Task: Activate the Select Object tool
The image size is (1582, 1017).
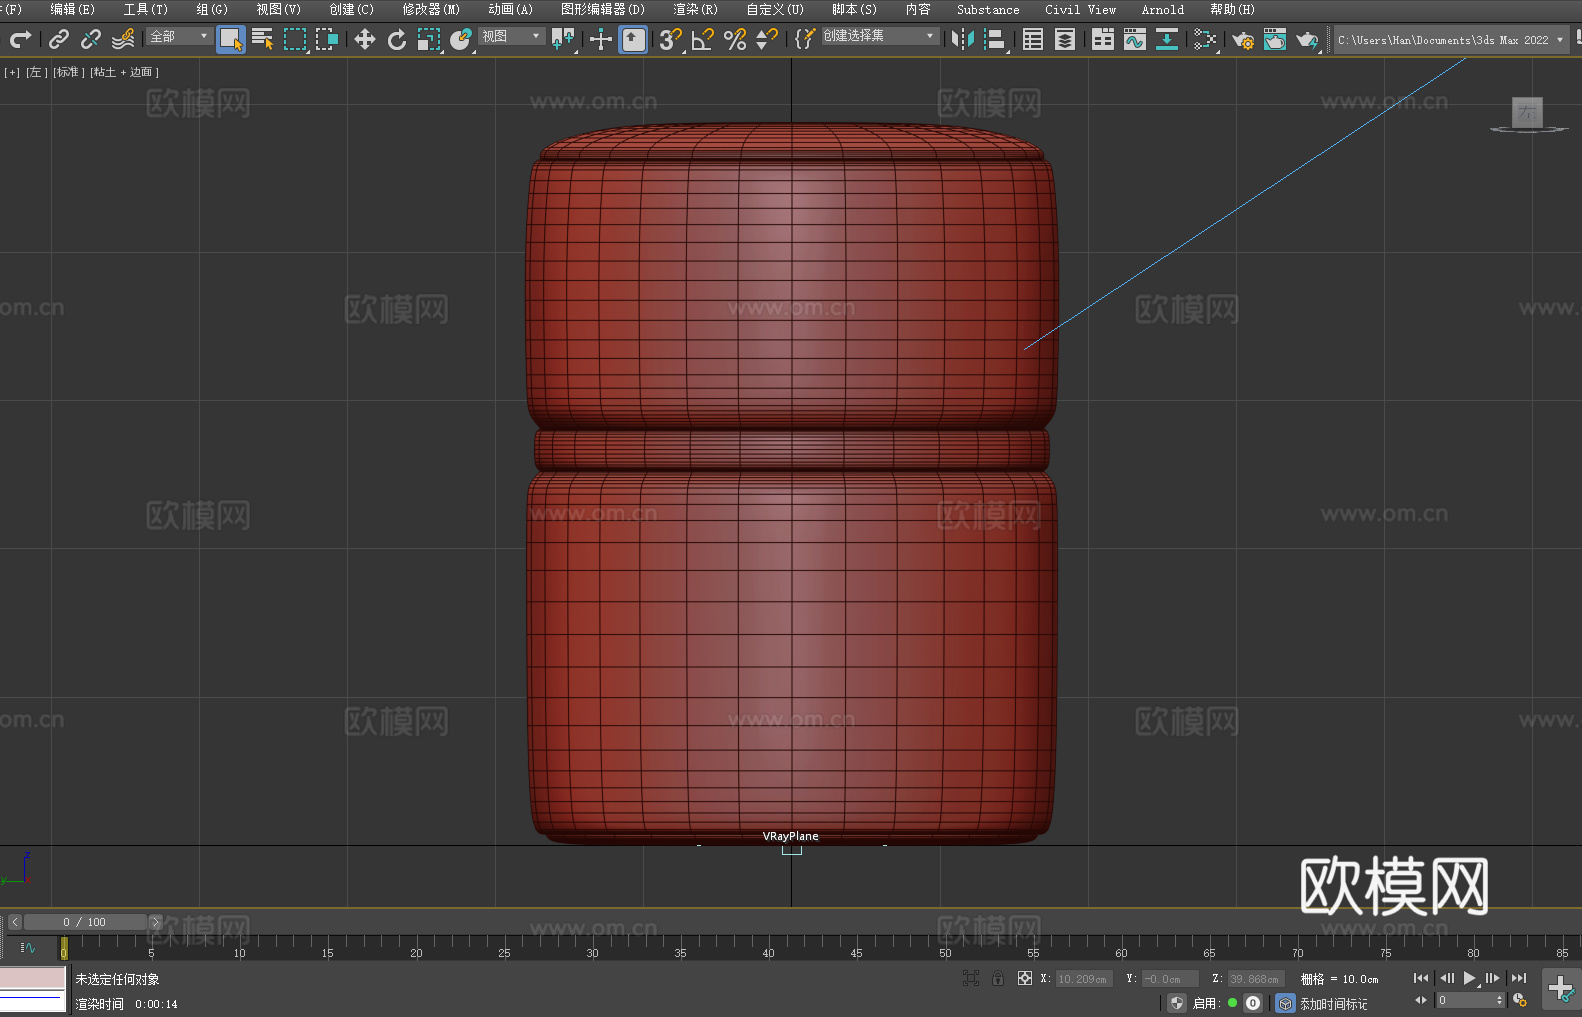Action: tap(231, 39)
